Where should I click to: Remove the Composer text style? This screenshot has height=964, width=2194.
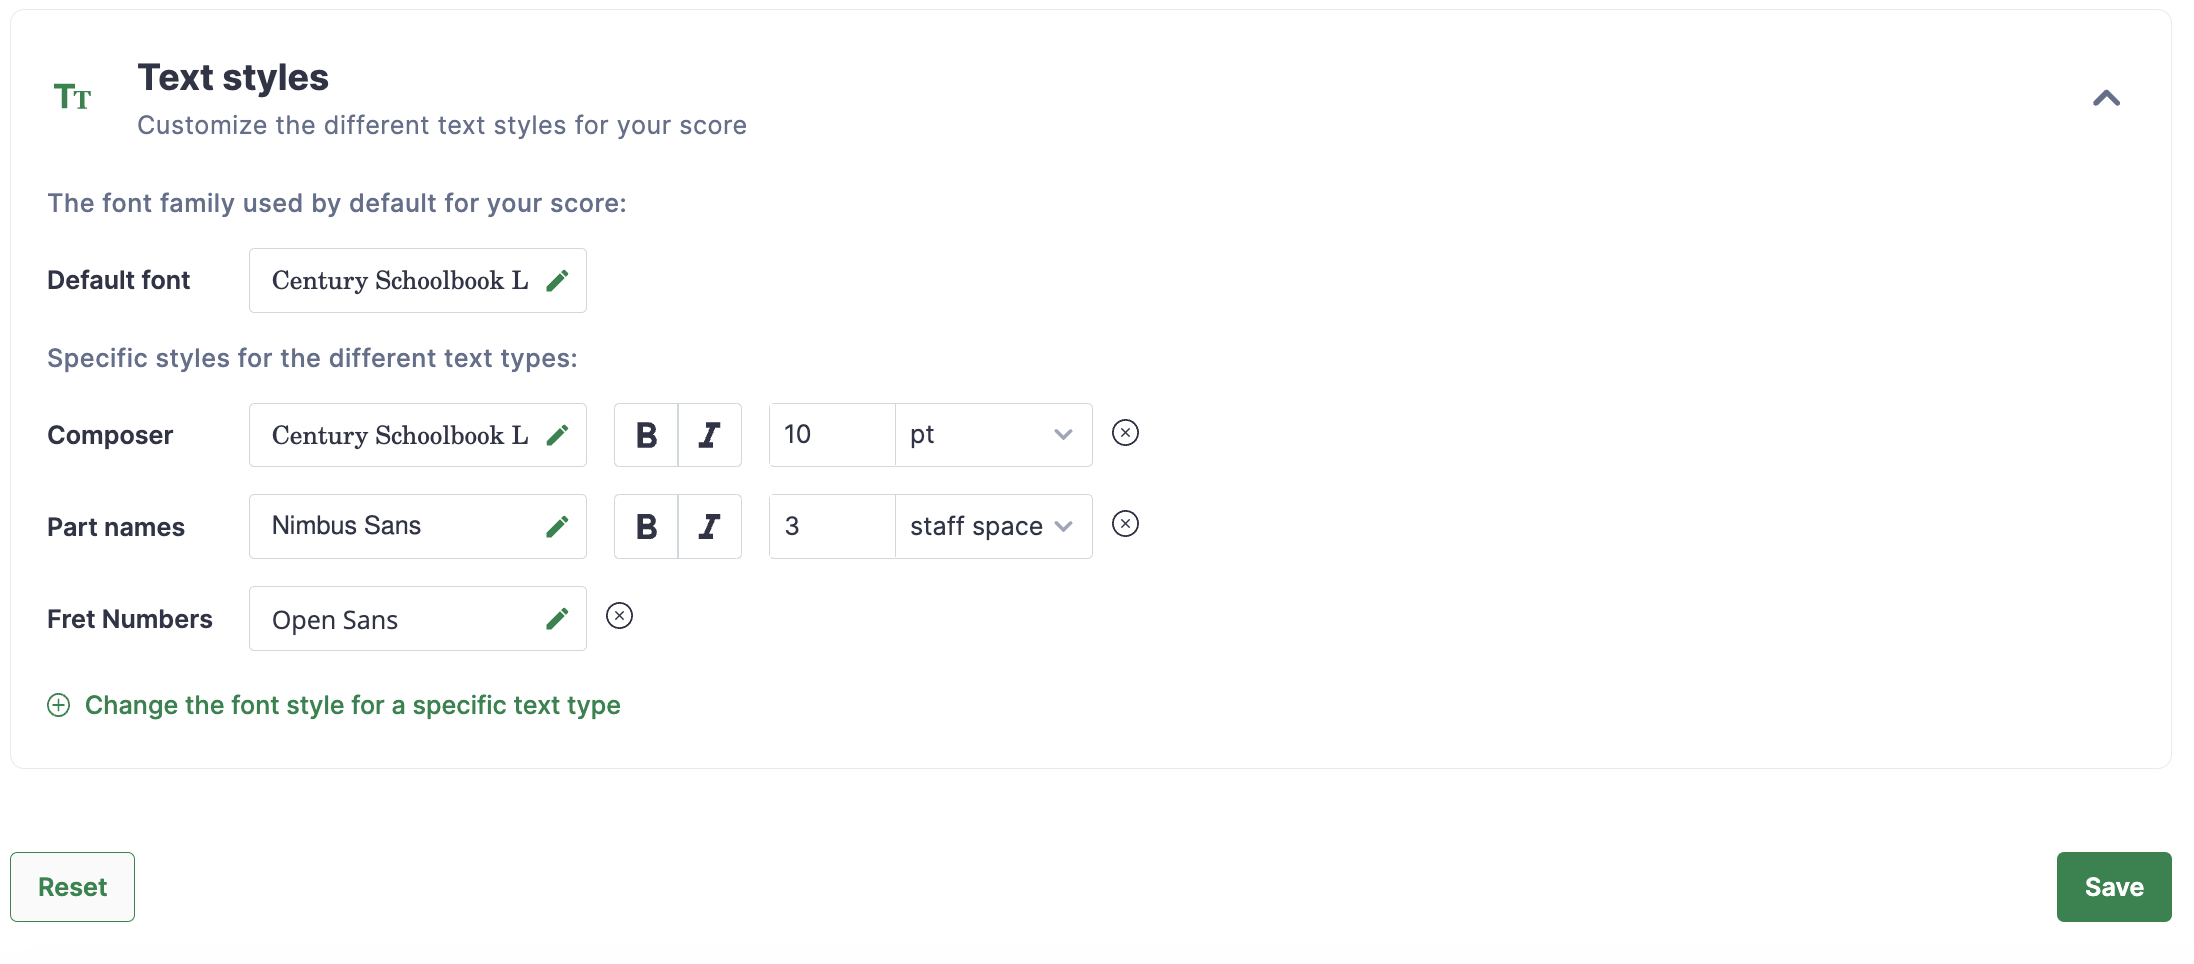click(1125, 433)
